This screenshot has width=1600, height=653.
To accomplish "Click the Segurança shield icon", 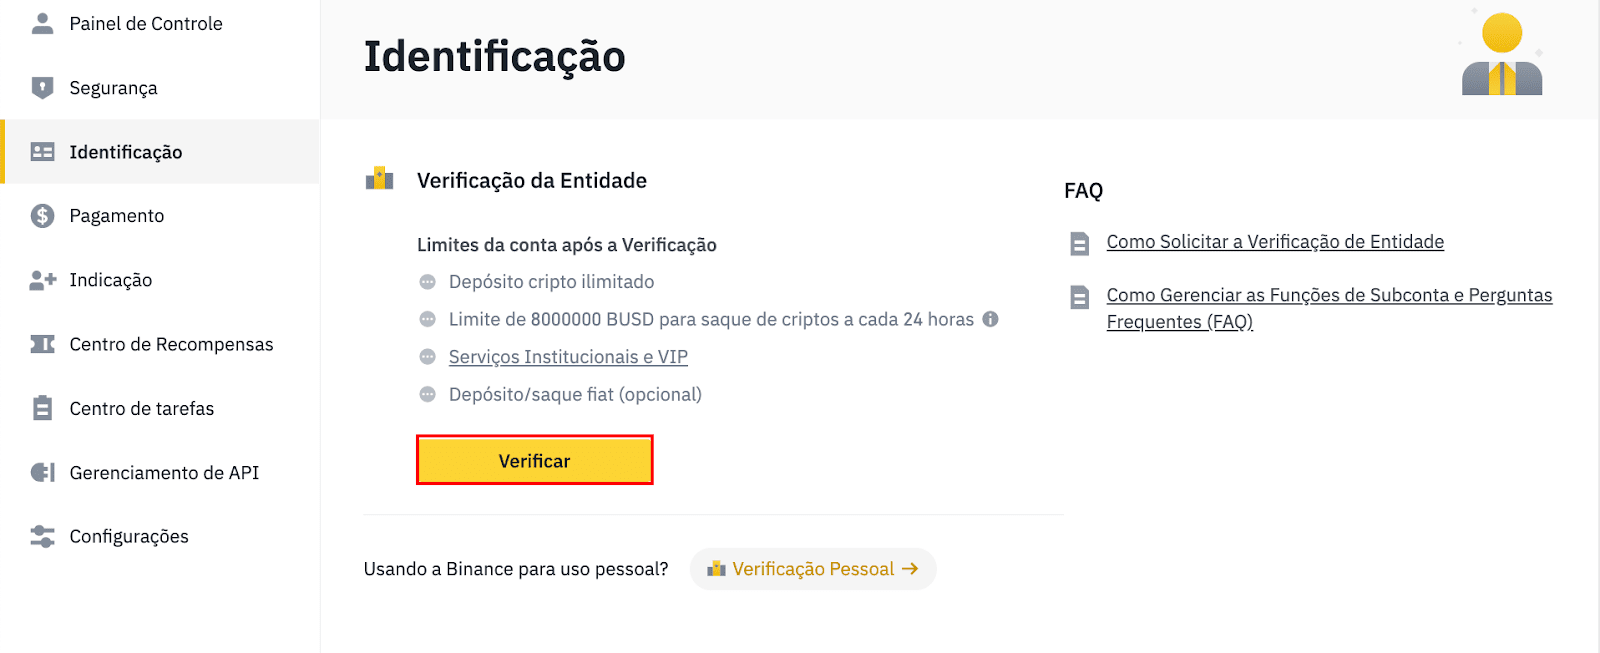I will tap(42, 87).
